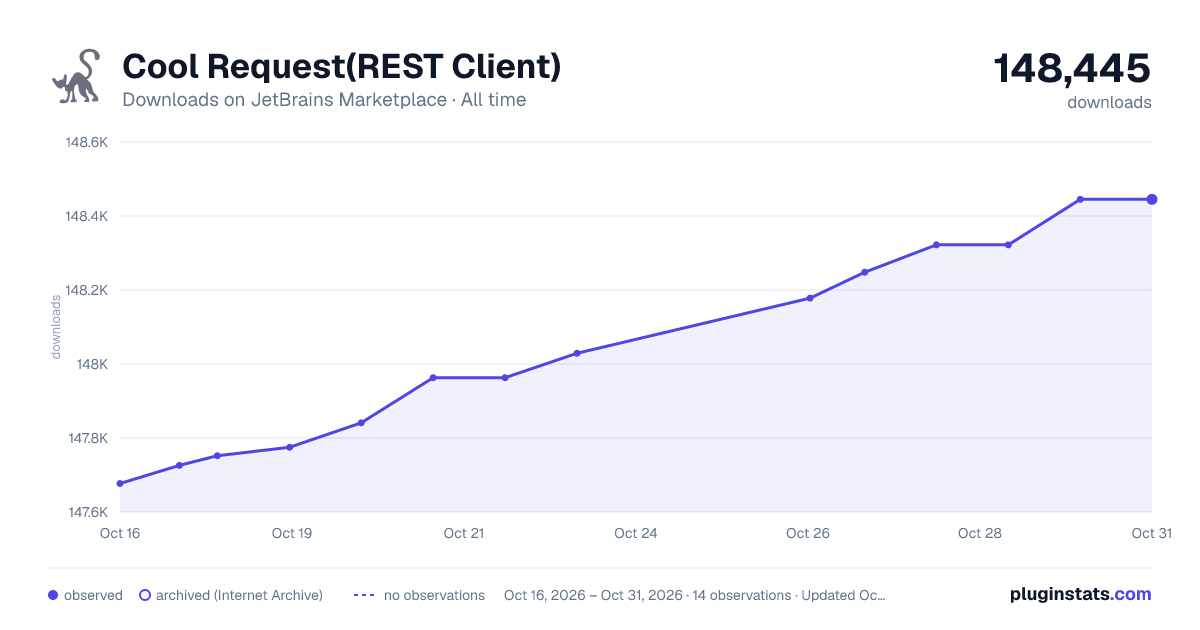1200x630 pixels.
Task: Select the last data point on Oct 31
Action: [x=1152, y=199]
